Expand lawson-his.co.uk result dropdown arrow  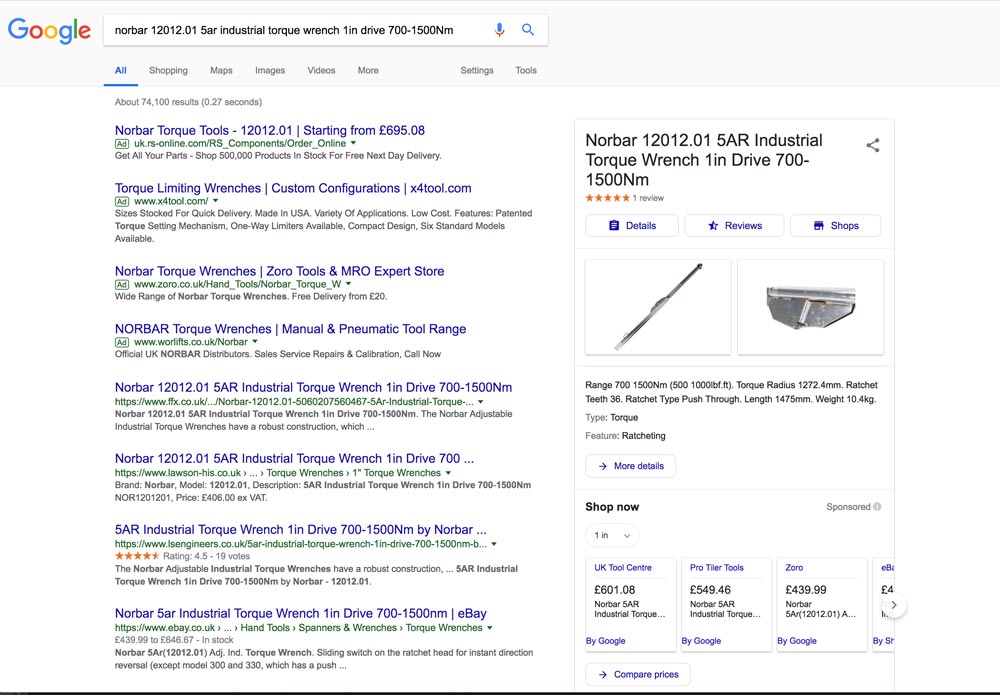(448, 473)
